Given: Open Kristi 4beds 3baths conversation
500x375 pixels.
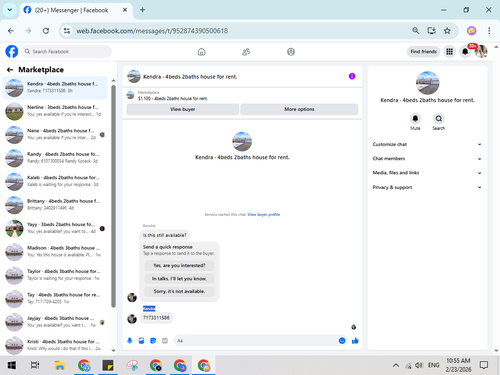Looking at the screenshot, I should pos(55,345).
